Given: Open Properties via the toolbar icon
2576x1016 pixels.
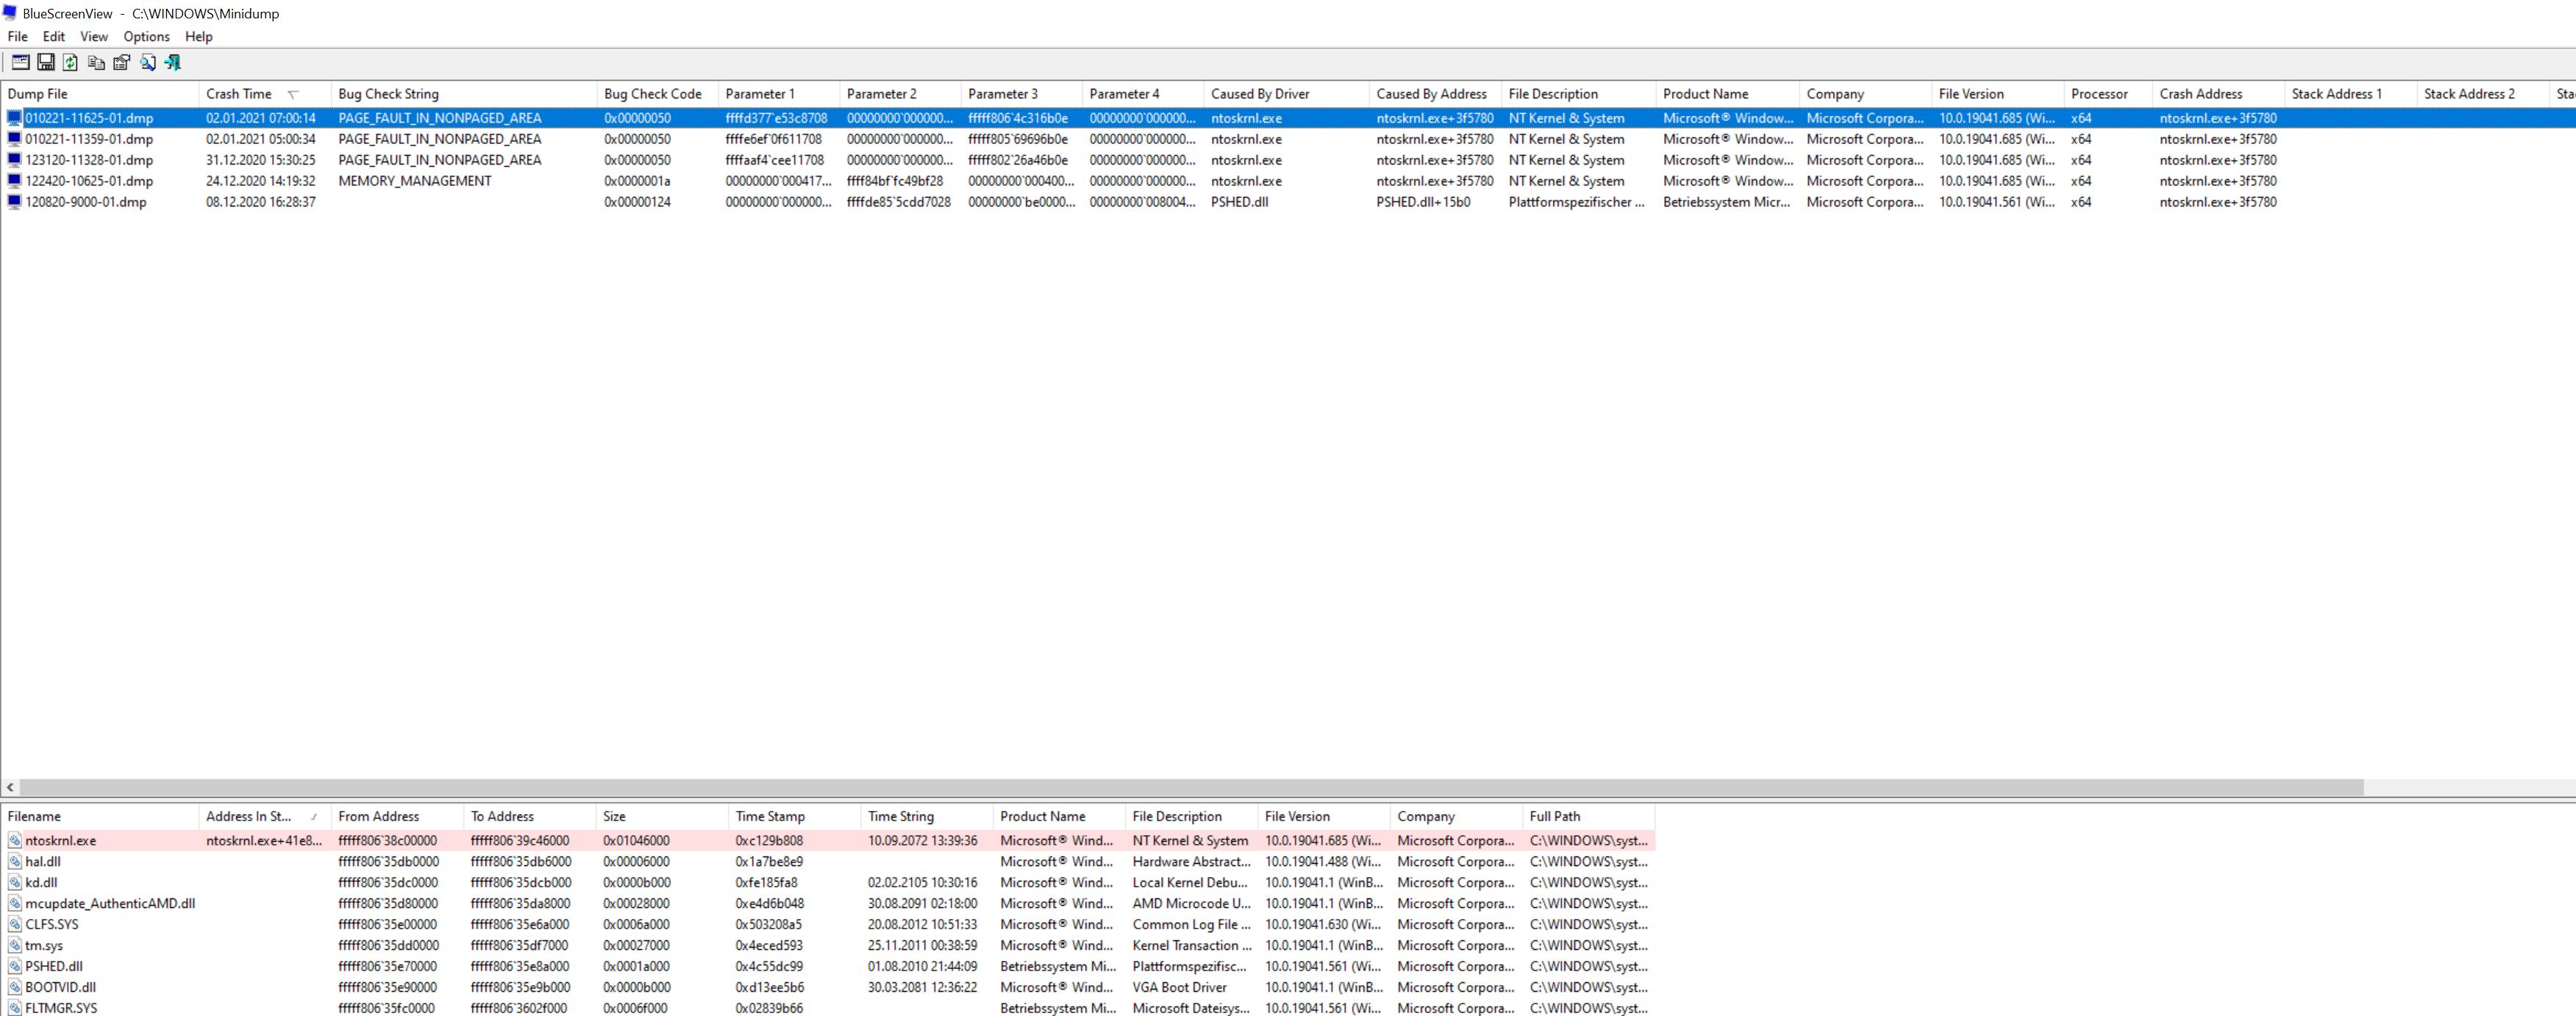Looking at the screenshot, I should tap(122, 63).
